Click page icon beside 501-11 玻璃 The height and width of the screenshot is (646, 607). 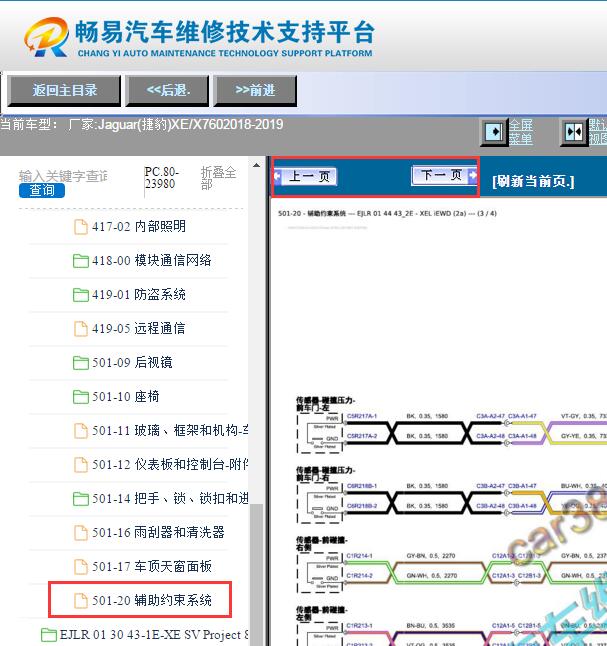coord(81,431)
